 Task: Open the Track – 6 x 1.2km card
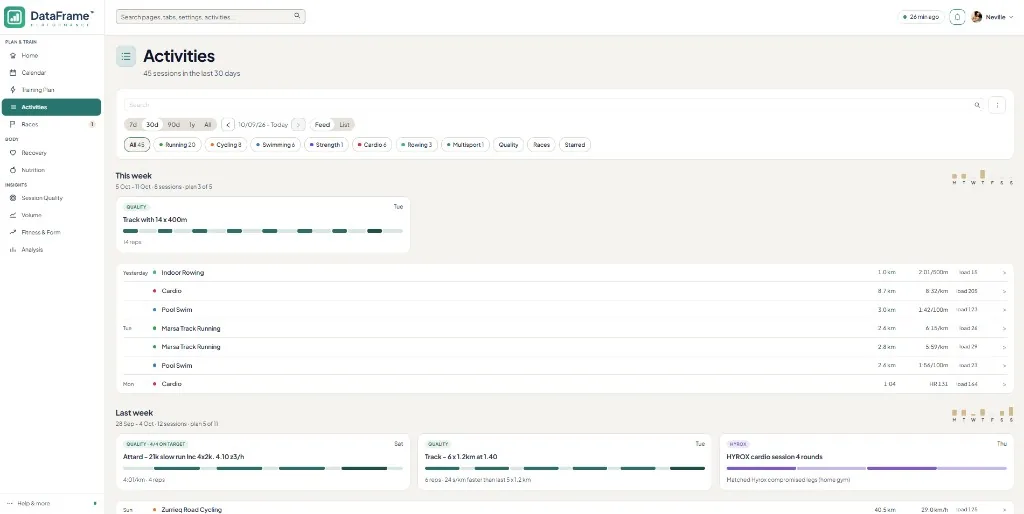(x=564, y=462)
